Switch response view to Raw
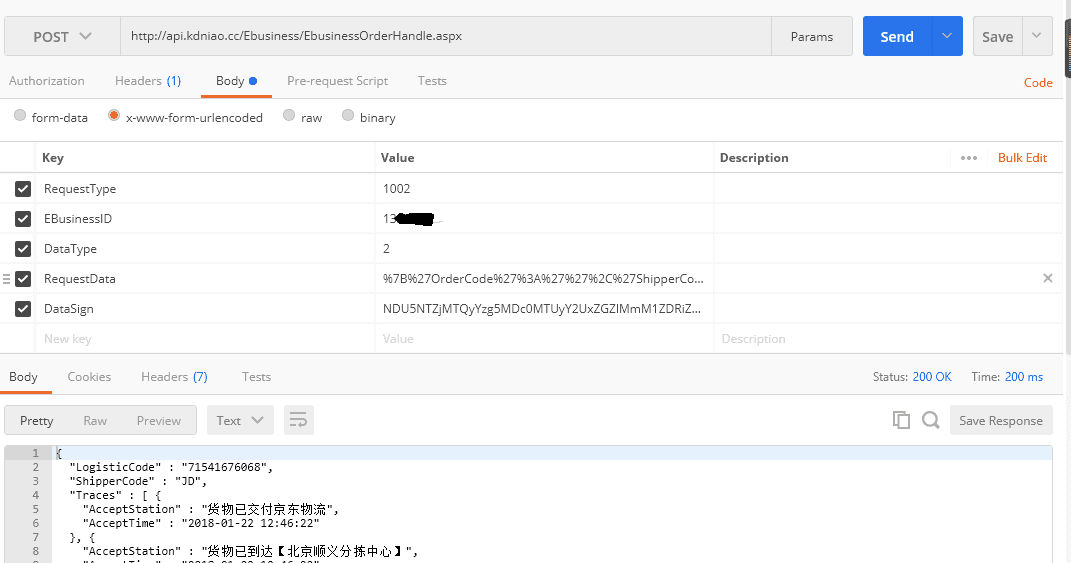This screenshot has height=563, width=1071. click(x=95, y=420)
